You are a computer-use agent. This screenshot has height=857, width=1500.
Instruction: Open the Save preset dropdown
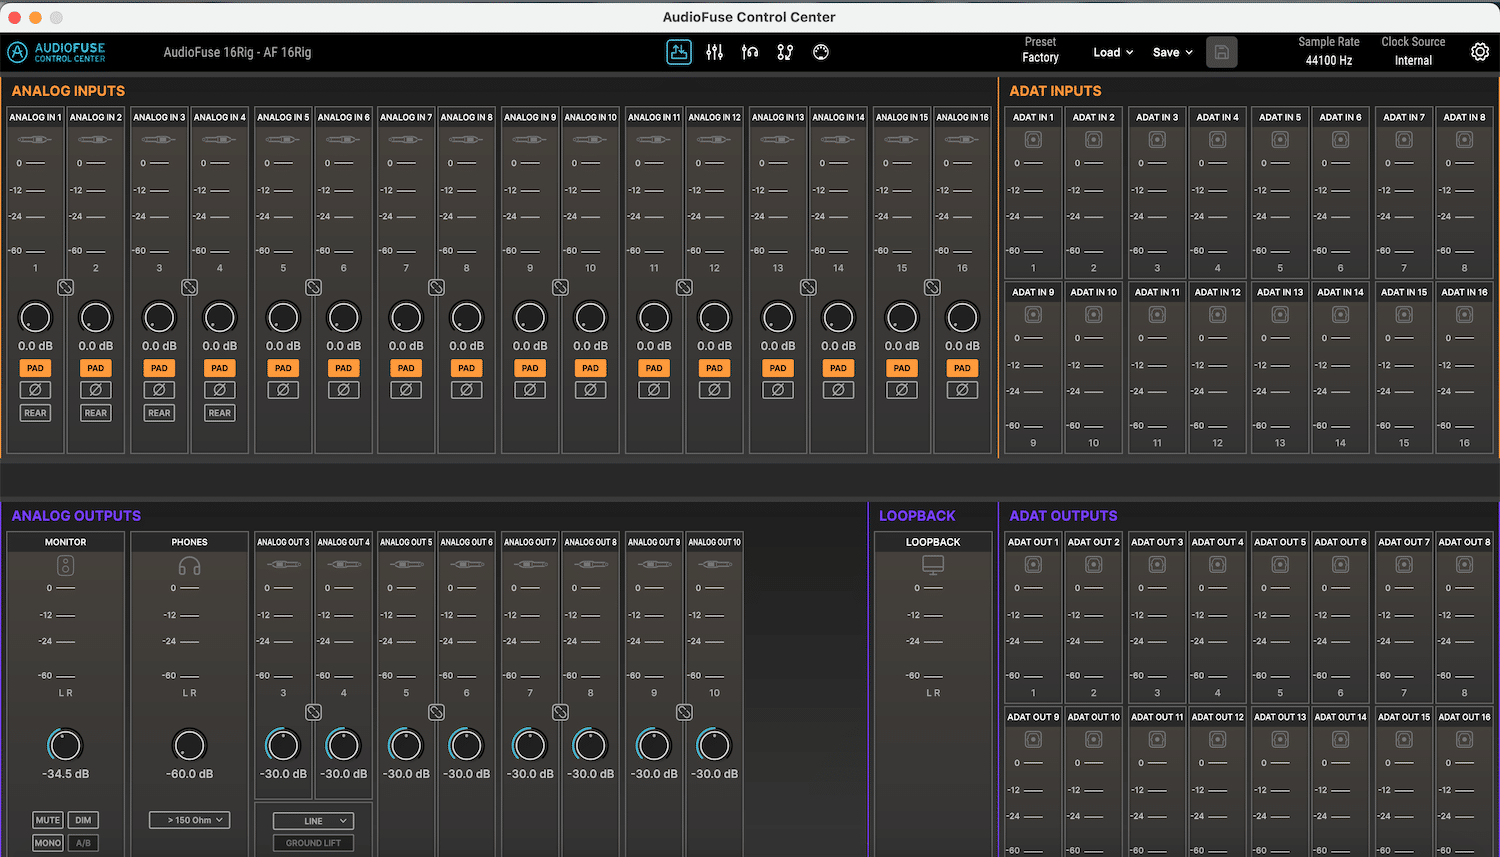coord(1173,52)
